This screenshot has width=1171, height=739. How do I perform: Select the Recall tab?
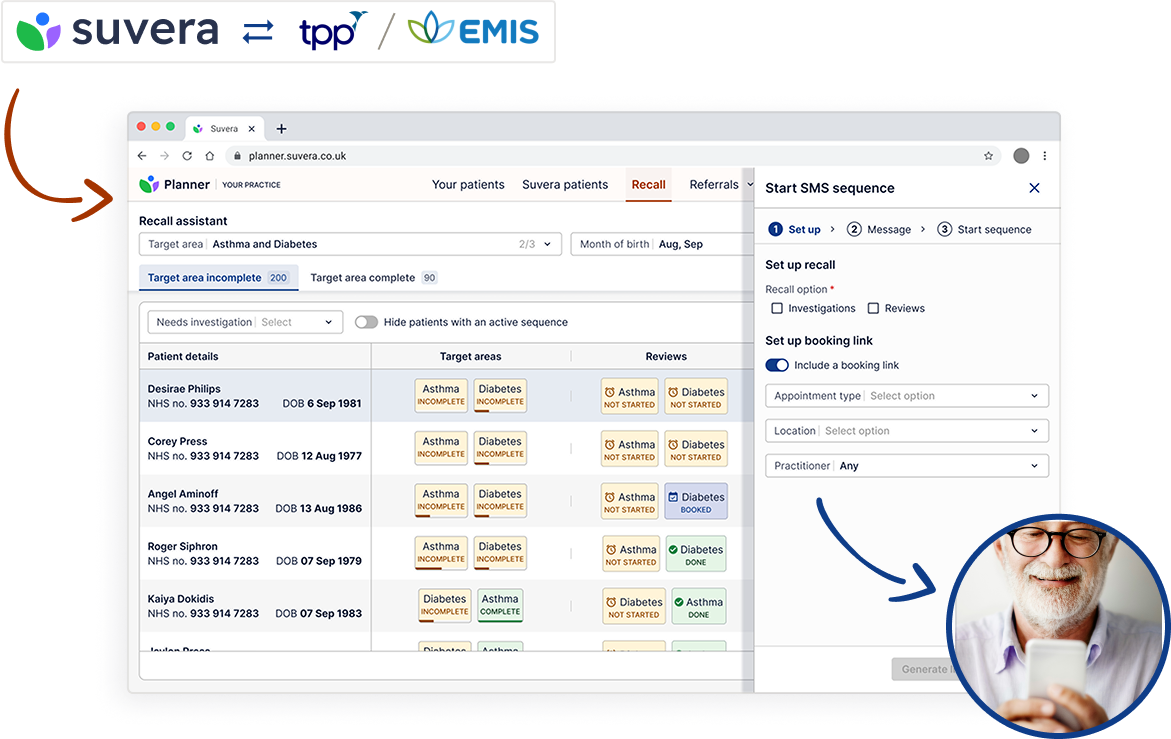tap(648, 184)
